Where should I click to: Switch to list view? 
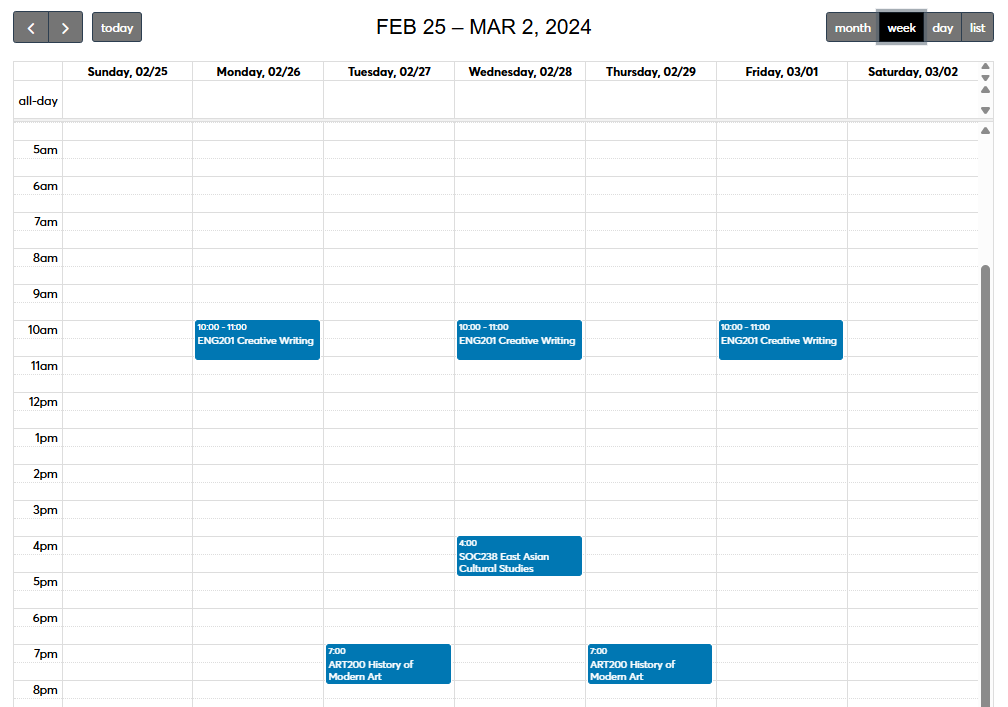click(977, 27)
